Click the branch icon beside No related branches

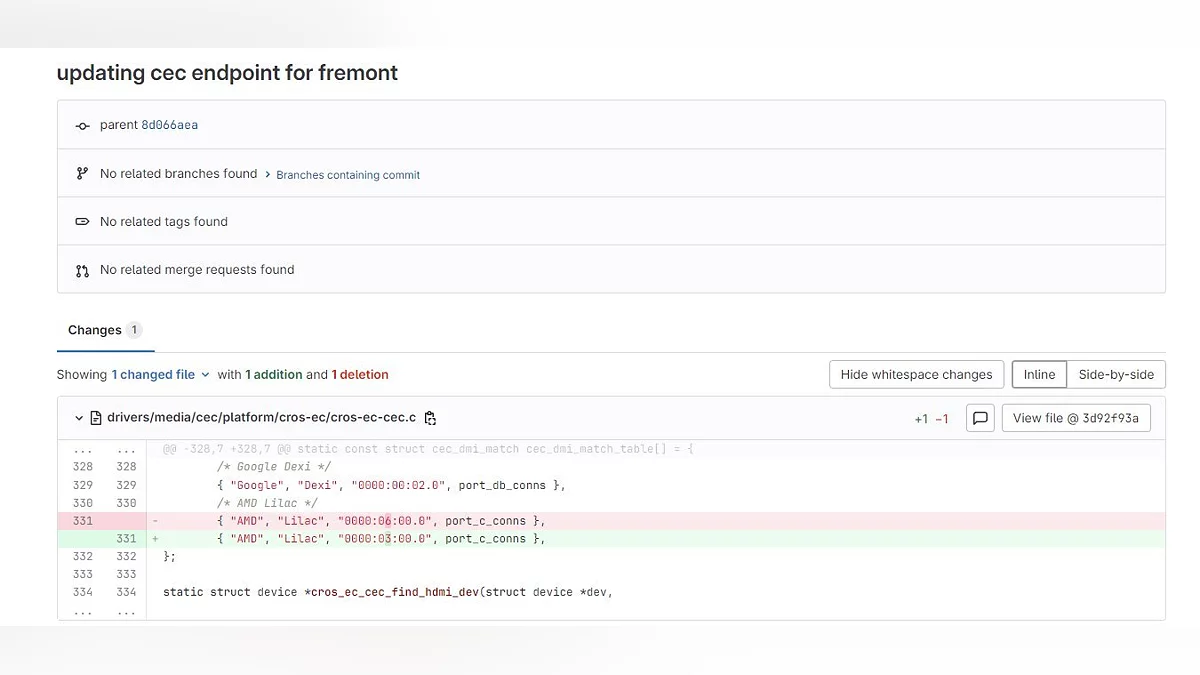pos(83,174)
